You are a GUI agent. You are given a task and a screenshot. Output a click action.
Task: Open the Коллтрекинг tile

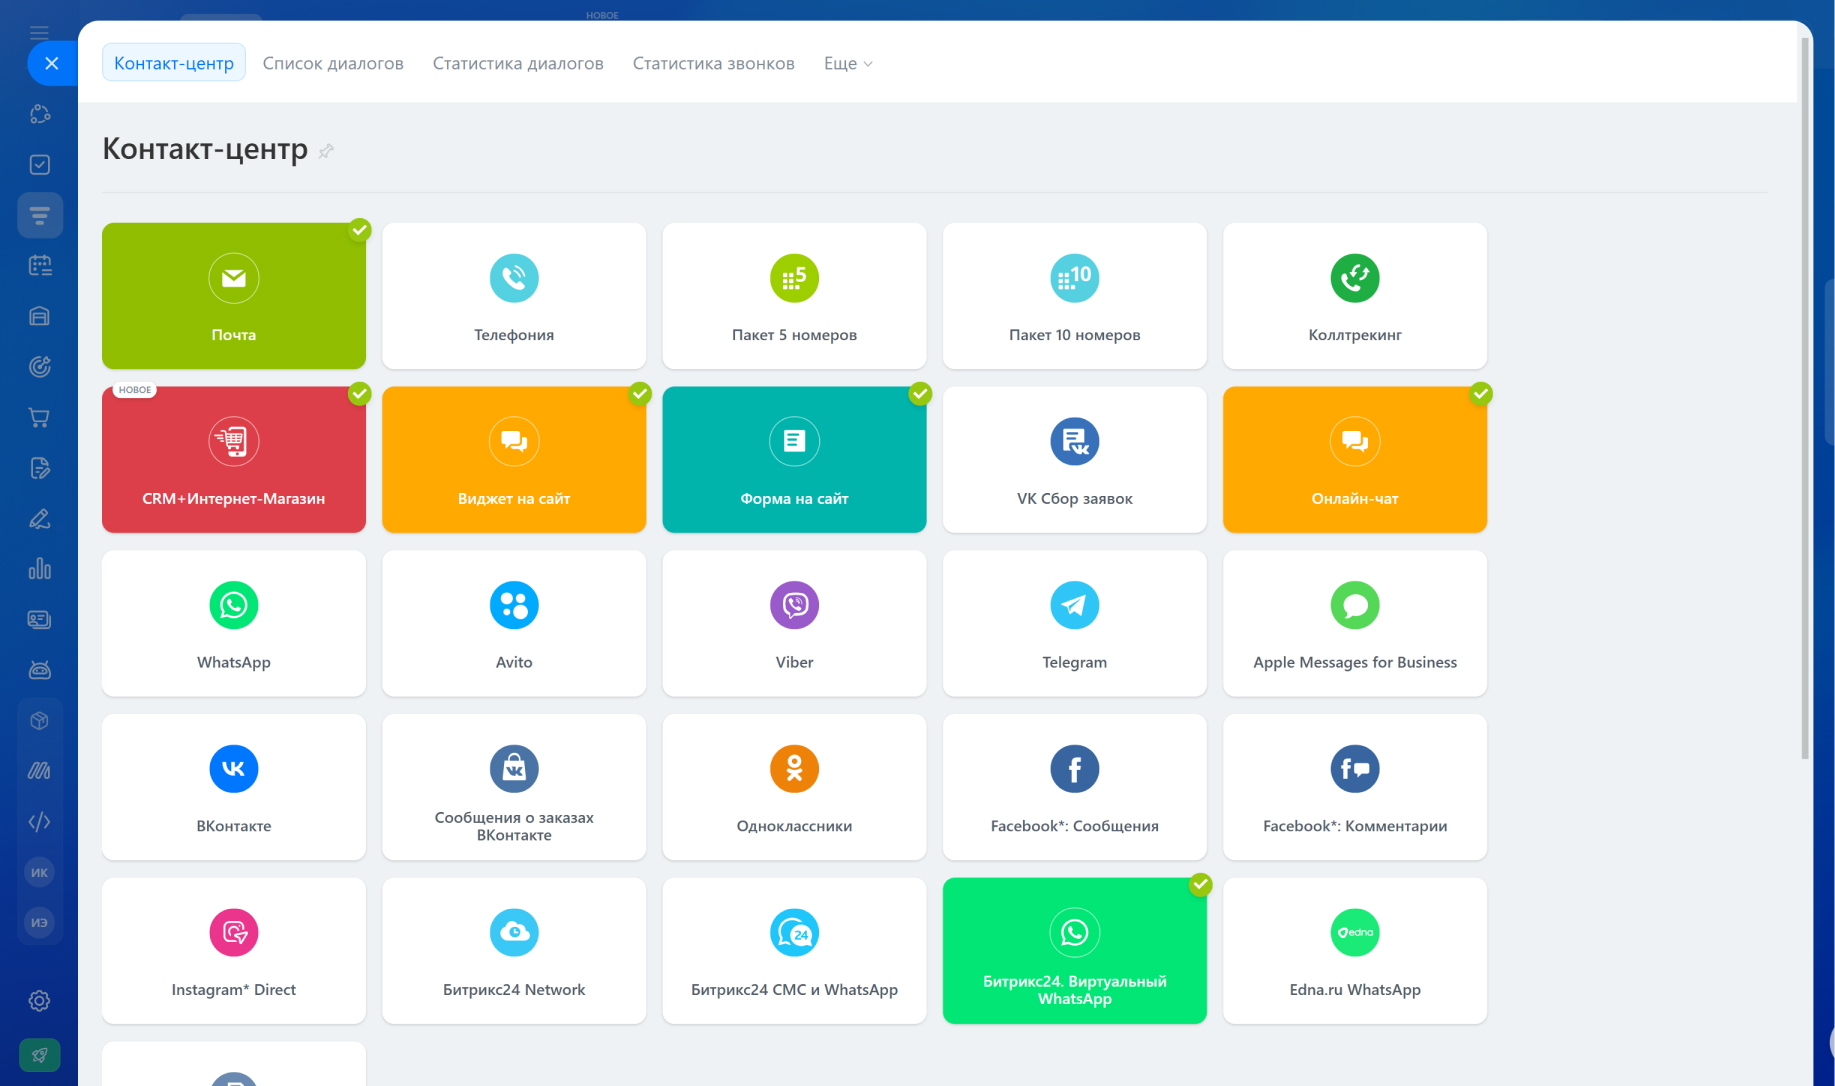1355,296
